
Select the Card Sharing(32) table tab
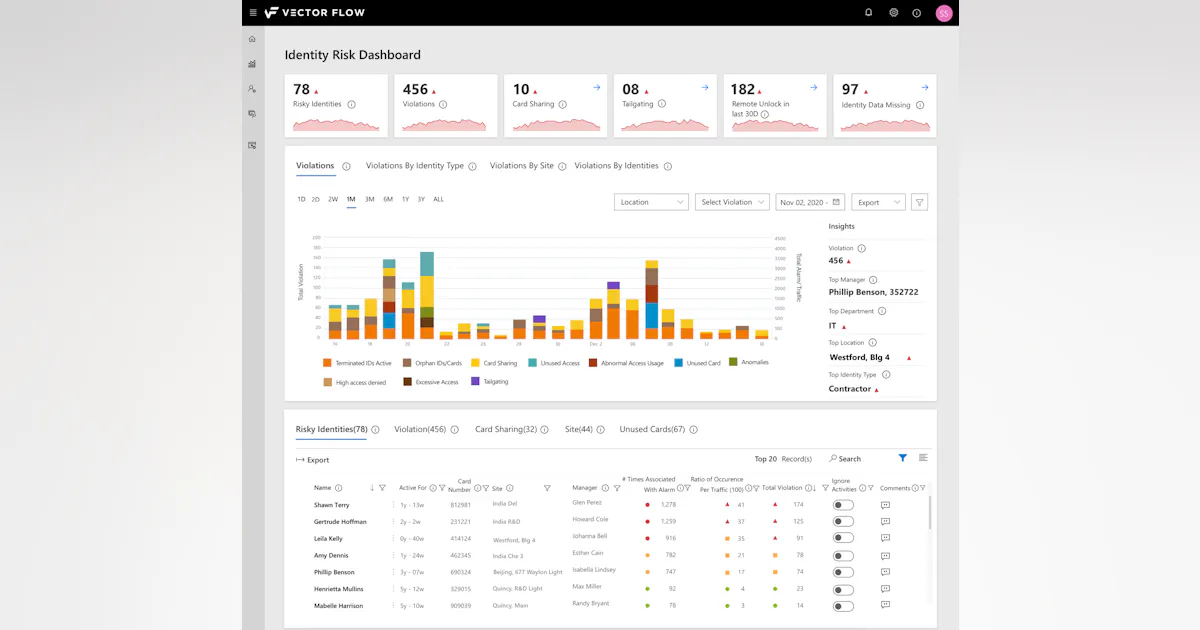(x=506, y=429)
